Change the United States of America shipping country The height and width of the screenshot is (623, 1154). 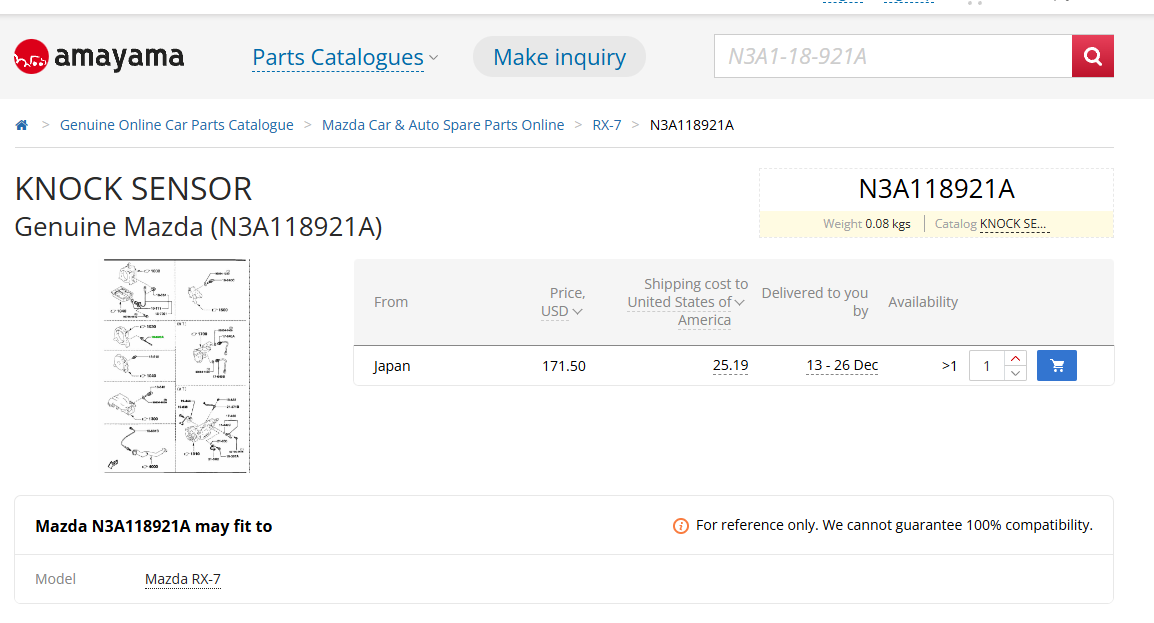point(686,302)
